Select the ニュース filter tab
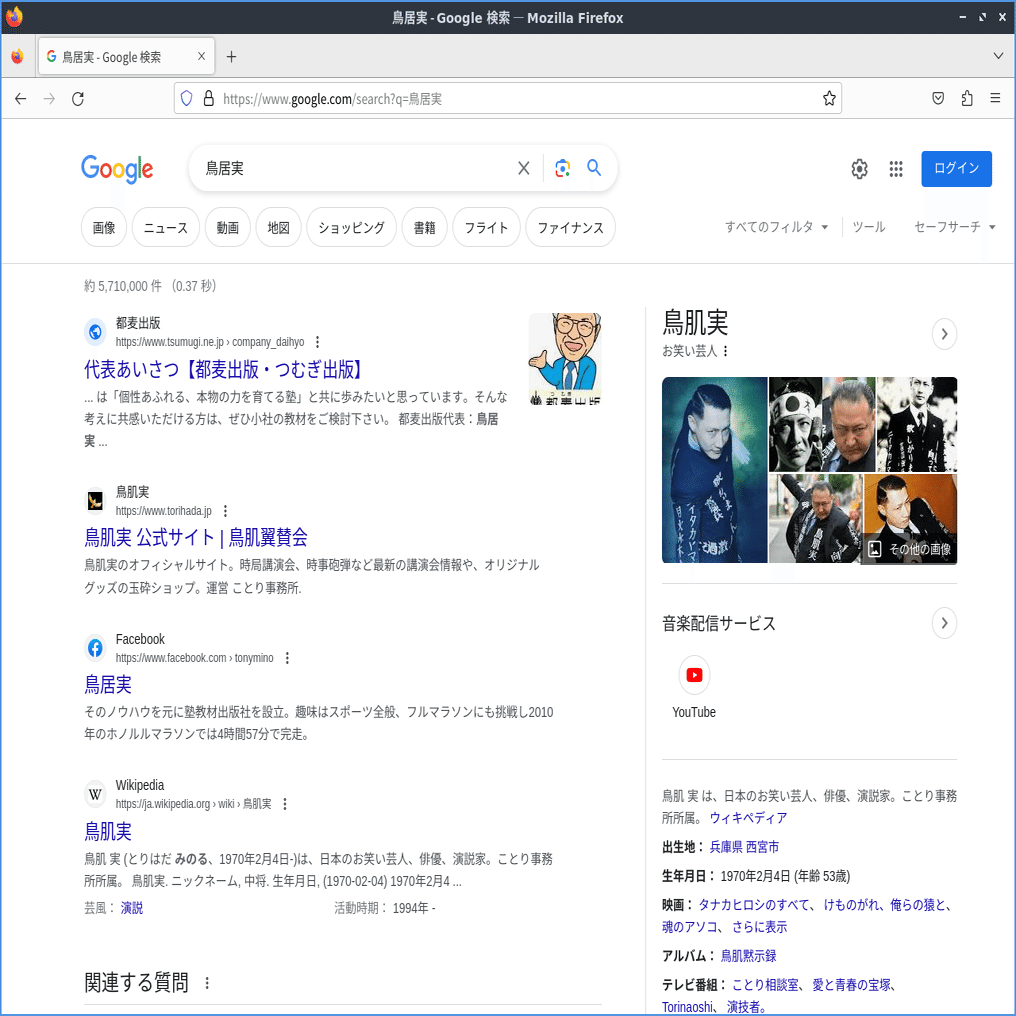 pos(165,227)
